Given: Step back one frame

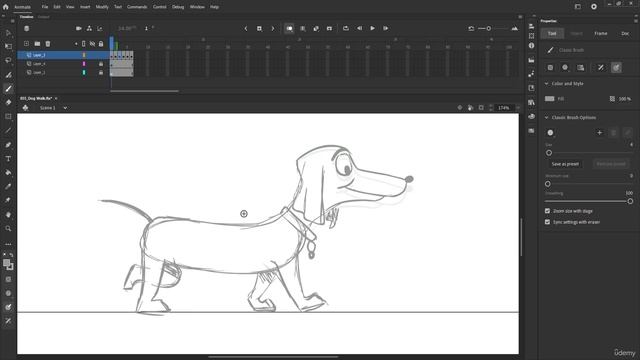Looking at the screenshot, I should point(359,29).
